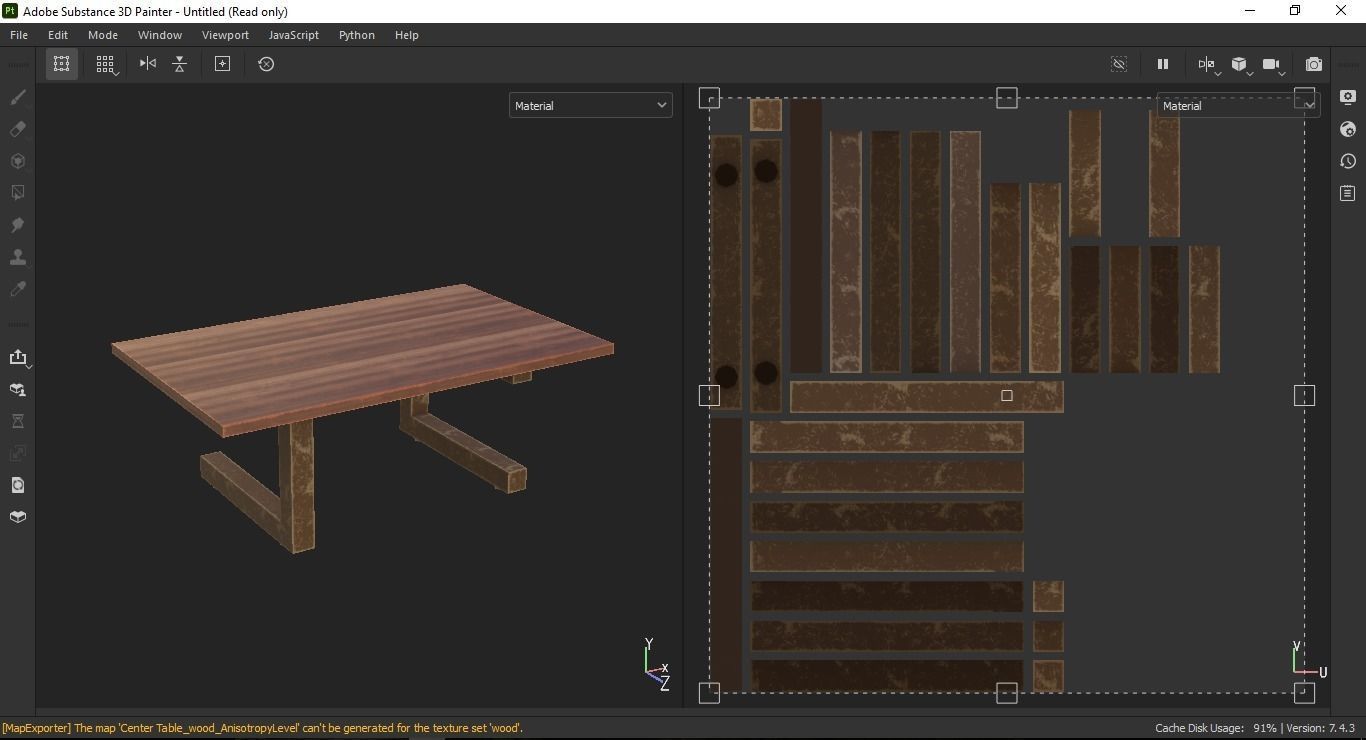Screen dimensions: 1366x740
Task: Open the Help menu
Action: pos(406,35)
